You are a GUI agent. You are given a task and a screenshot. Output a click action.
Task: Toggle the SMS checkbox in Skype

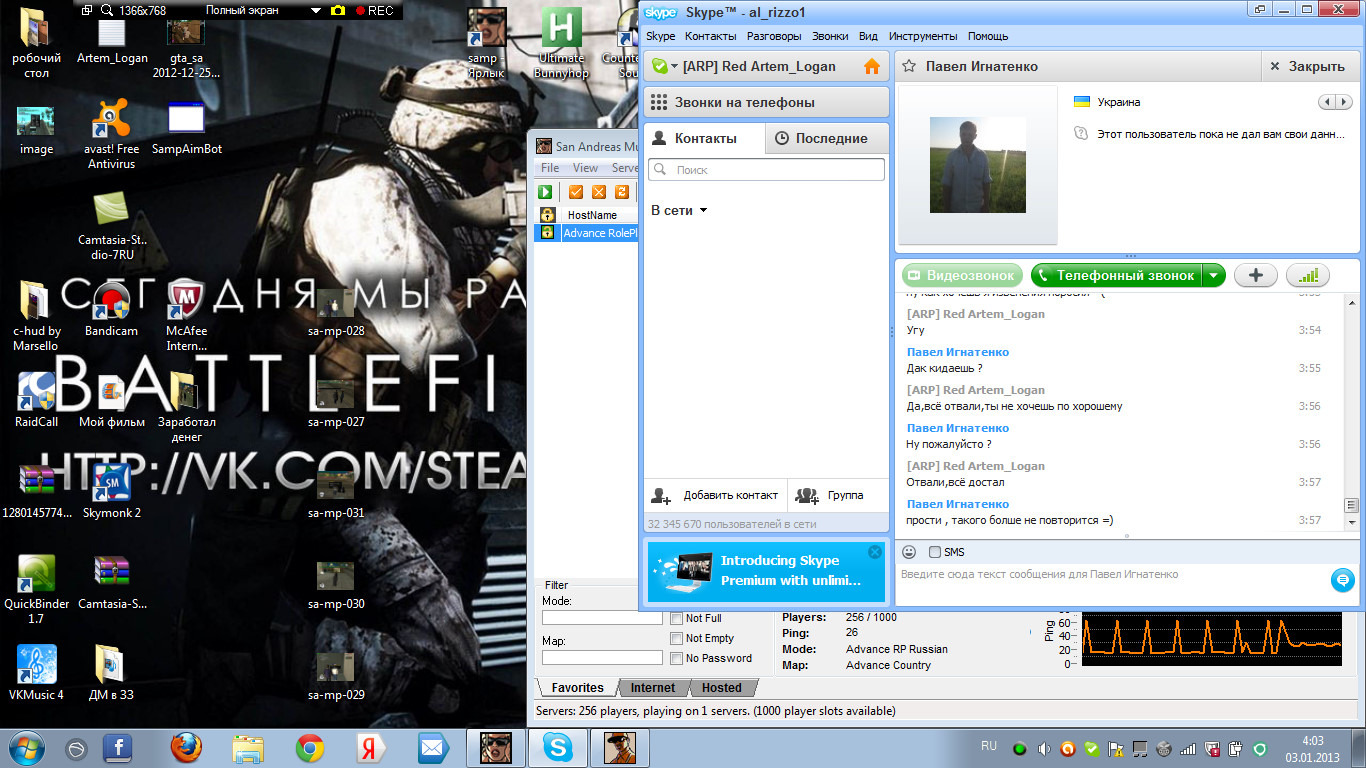[935, 552]
